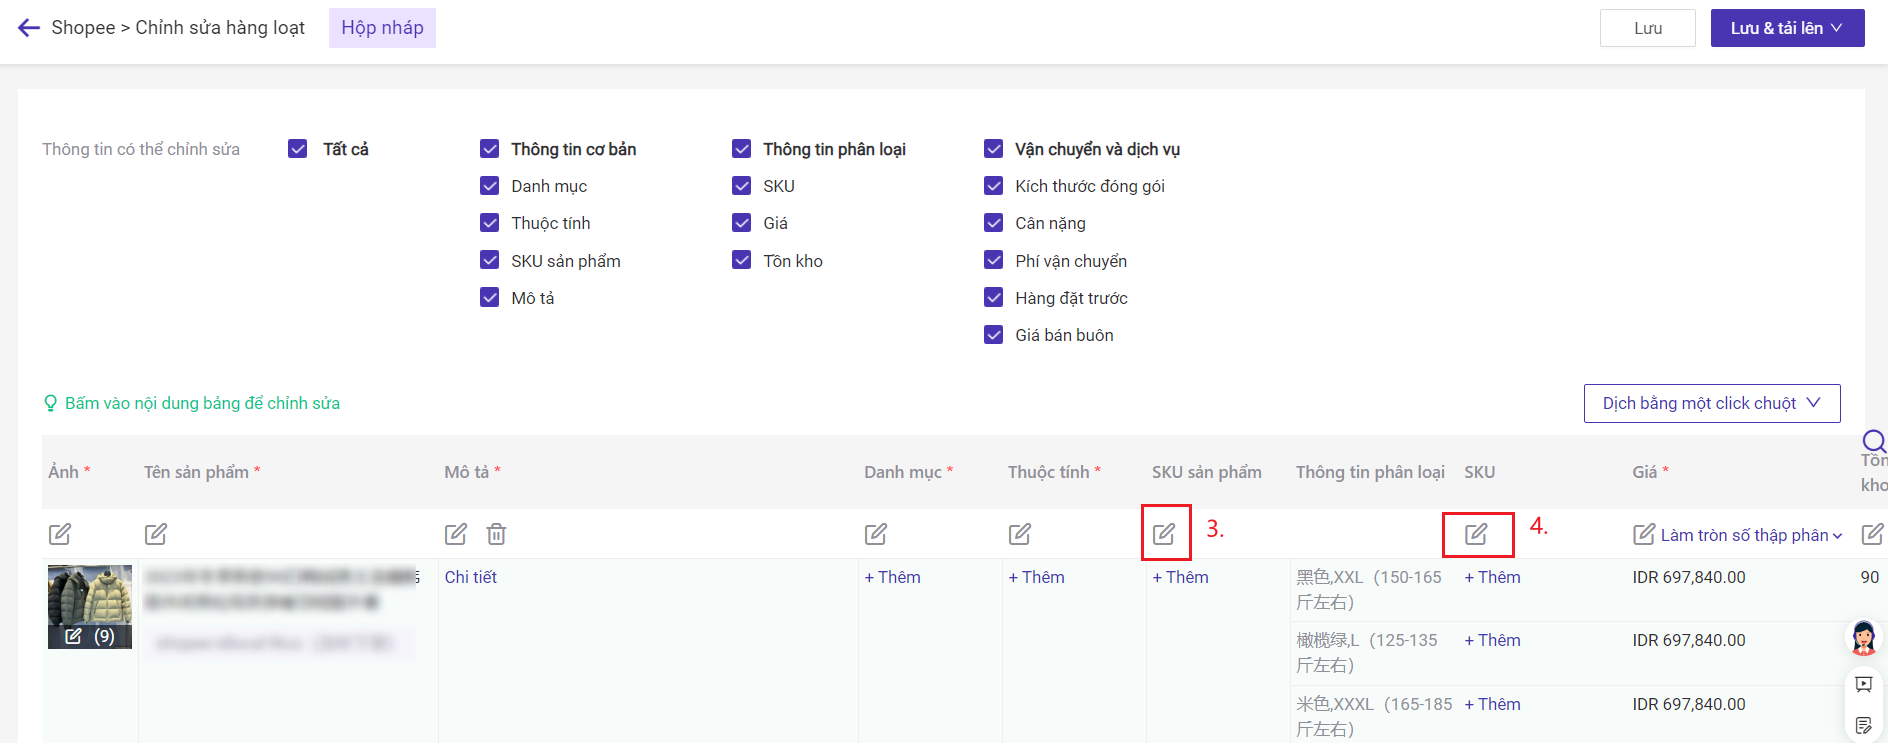Click the Lưu button
This screenshot has height=743, width=1888.
coord(1647,28)
